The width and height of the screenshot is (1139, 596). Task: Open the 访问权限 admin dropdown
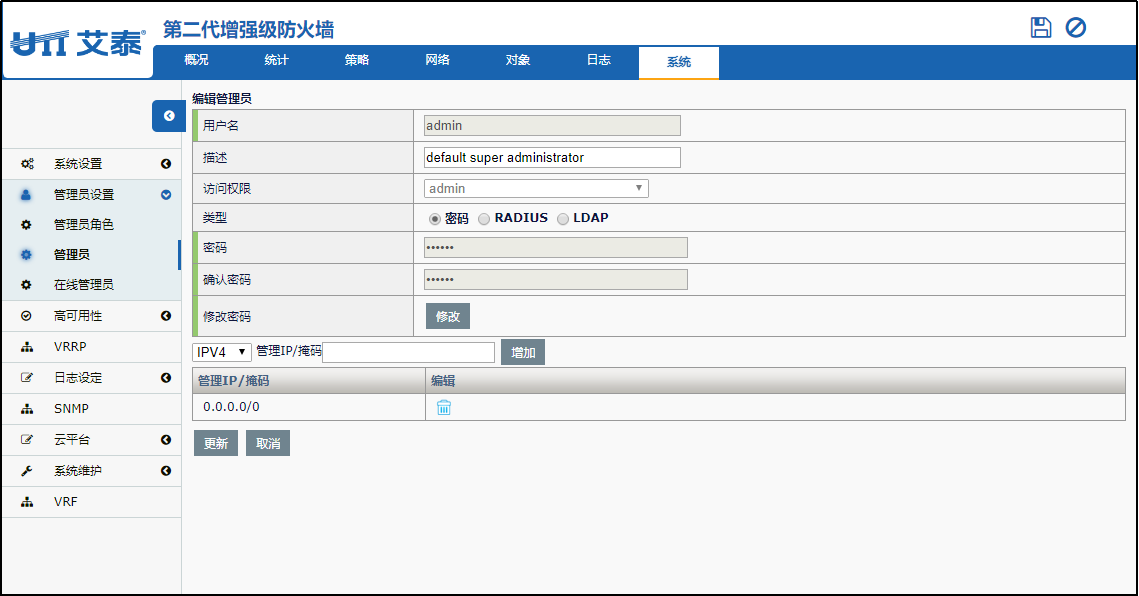[536, 188]
